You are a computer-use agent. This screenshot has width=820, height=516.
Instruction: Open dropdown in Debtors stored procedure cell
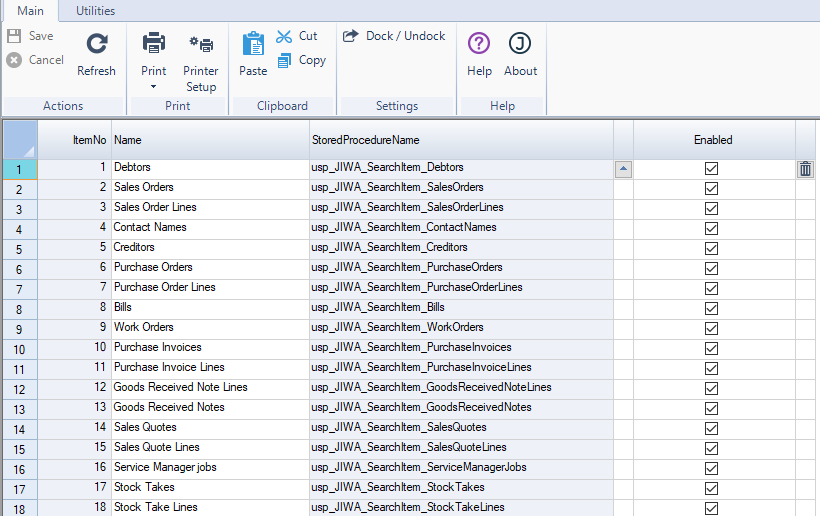(623, 169)
